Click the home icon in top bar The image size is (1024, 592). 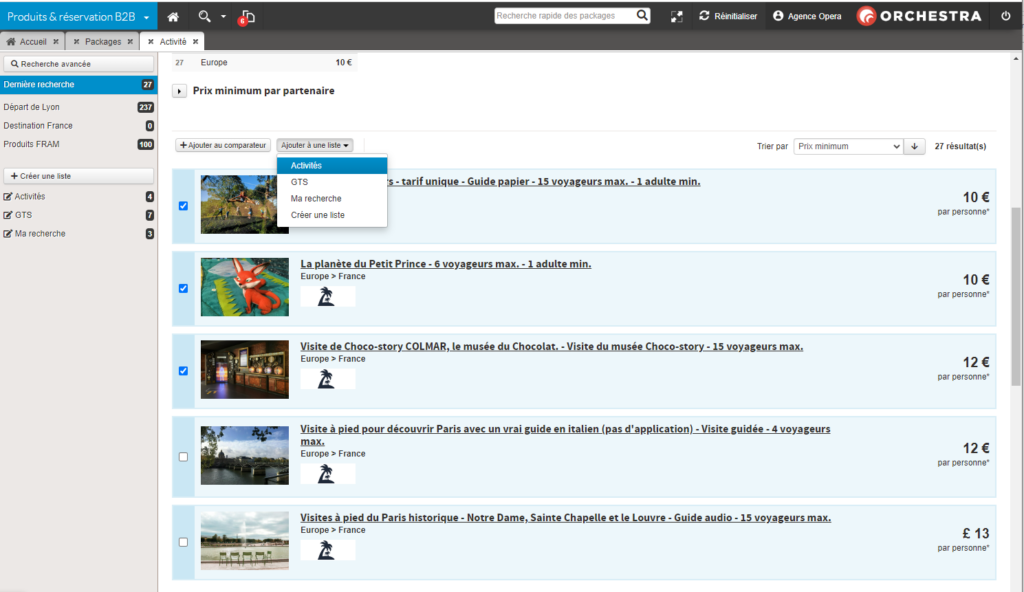click(173, 16)
